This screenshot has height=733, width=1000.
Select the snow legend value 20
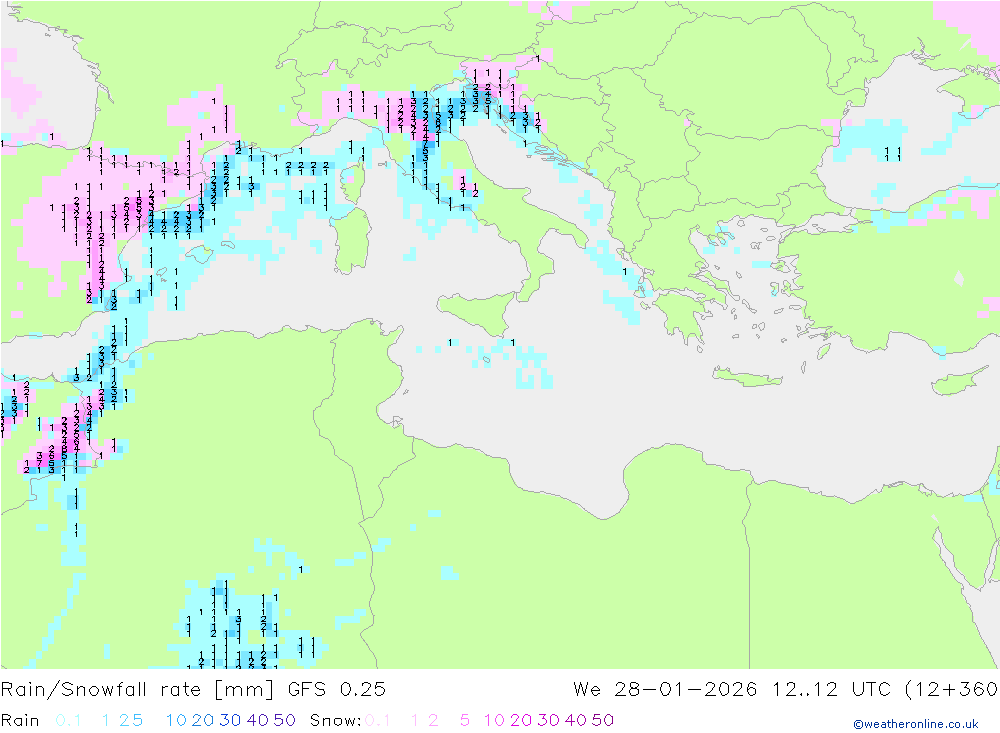pos(521,720)
